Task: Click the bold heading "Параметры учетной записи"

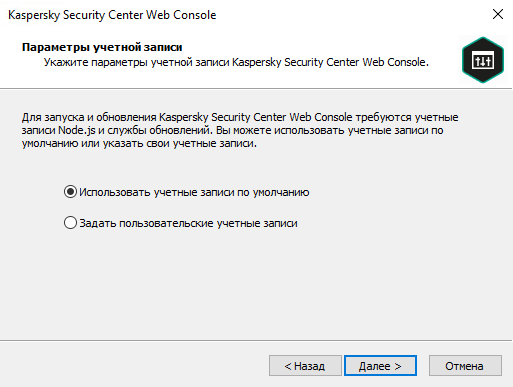Action: pyautogui.click(x=102, y=47)
